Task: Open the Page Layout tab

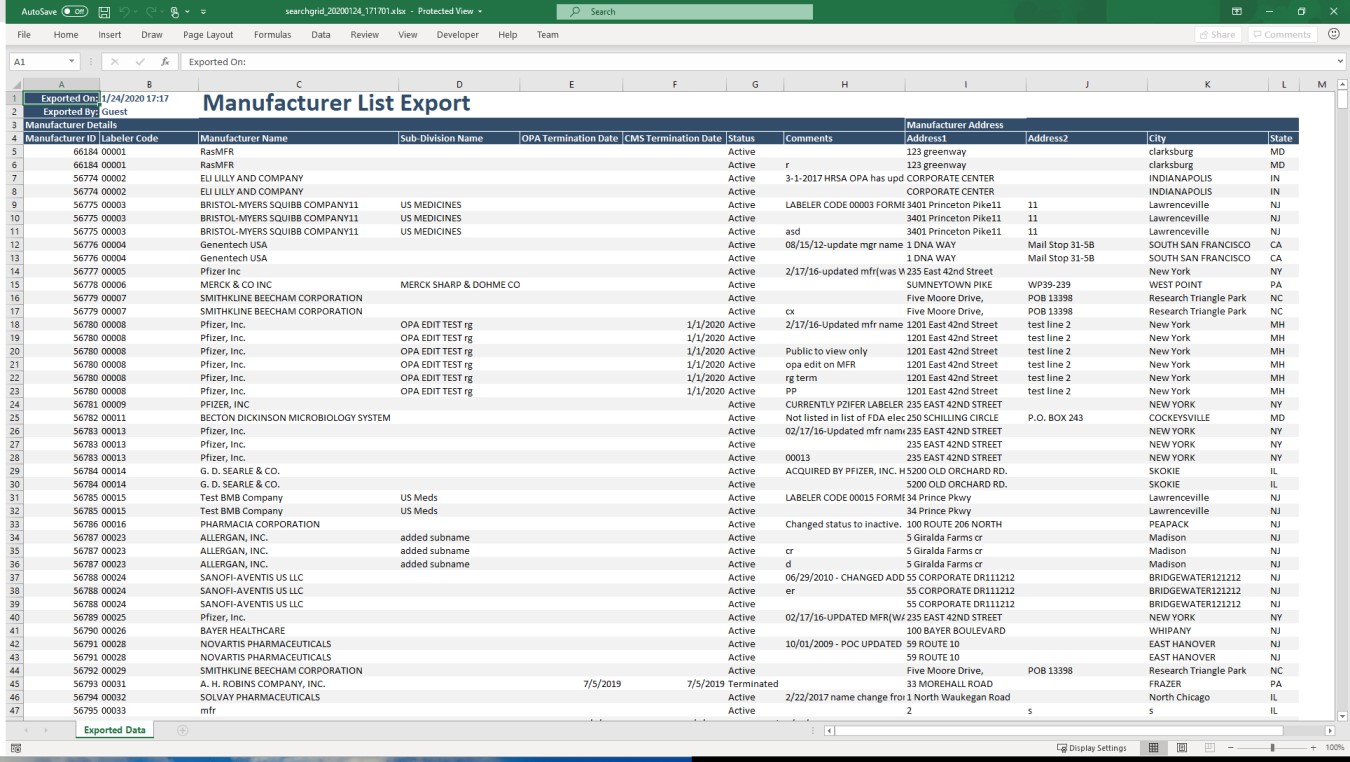Action: (208, 34)
